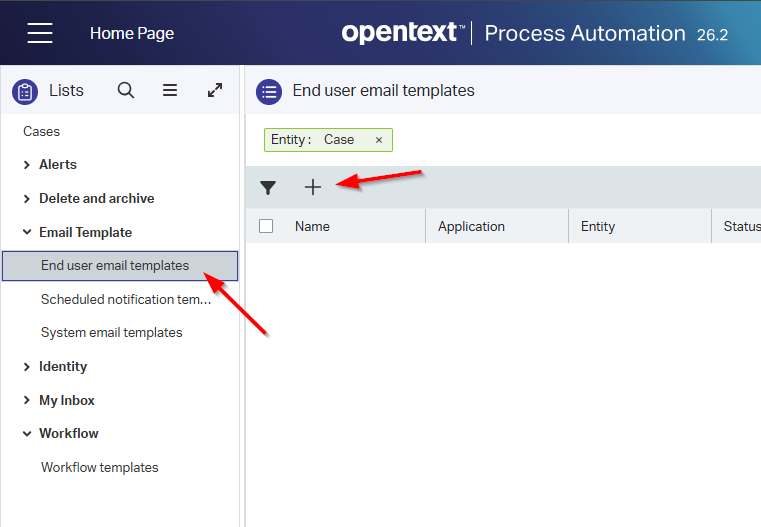This screenshot has height=527, width=761.
Task: Expand the Delete and archive node
Action: tap(27, 199)
